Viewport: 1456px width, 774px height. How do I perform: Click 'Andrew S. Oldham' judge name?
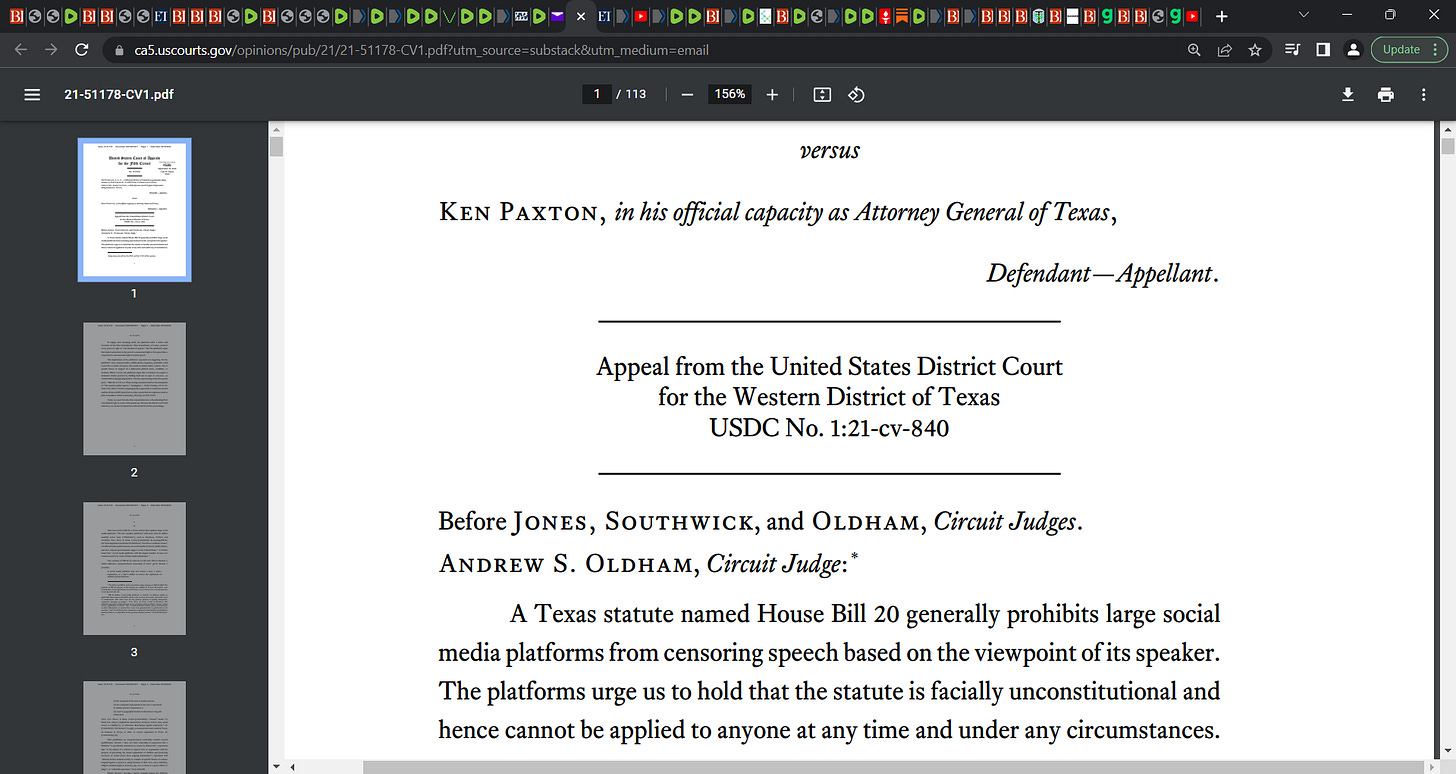[x=568, y=564]
